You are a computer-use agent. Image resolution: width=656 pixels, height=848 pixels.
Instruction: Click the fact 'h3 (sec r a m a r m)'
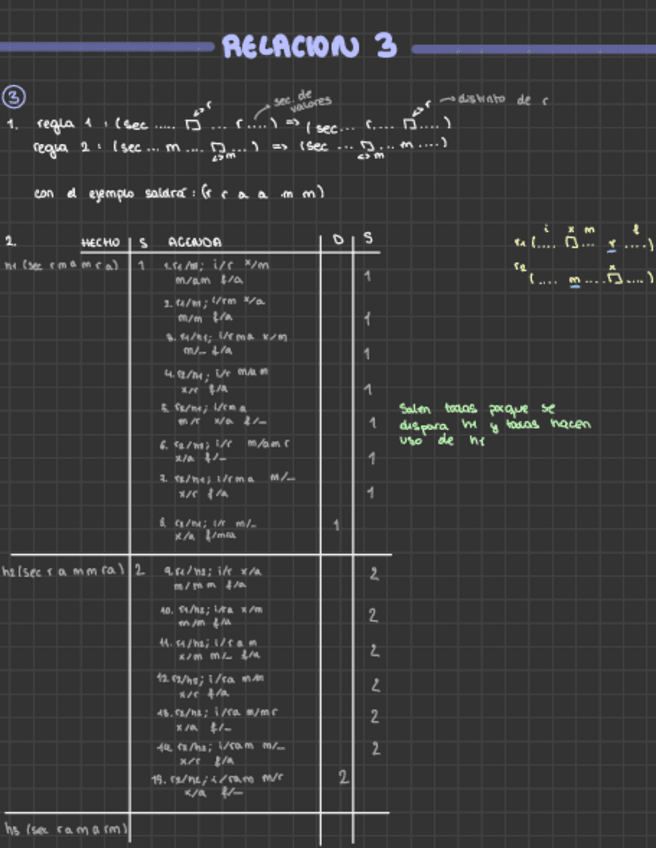pos(65,829)
